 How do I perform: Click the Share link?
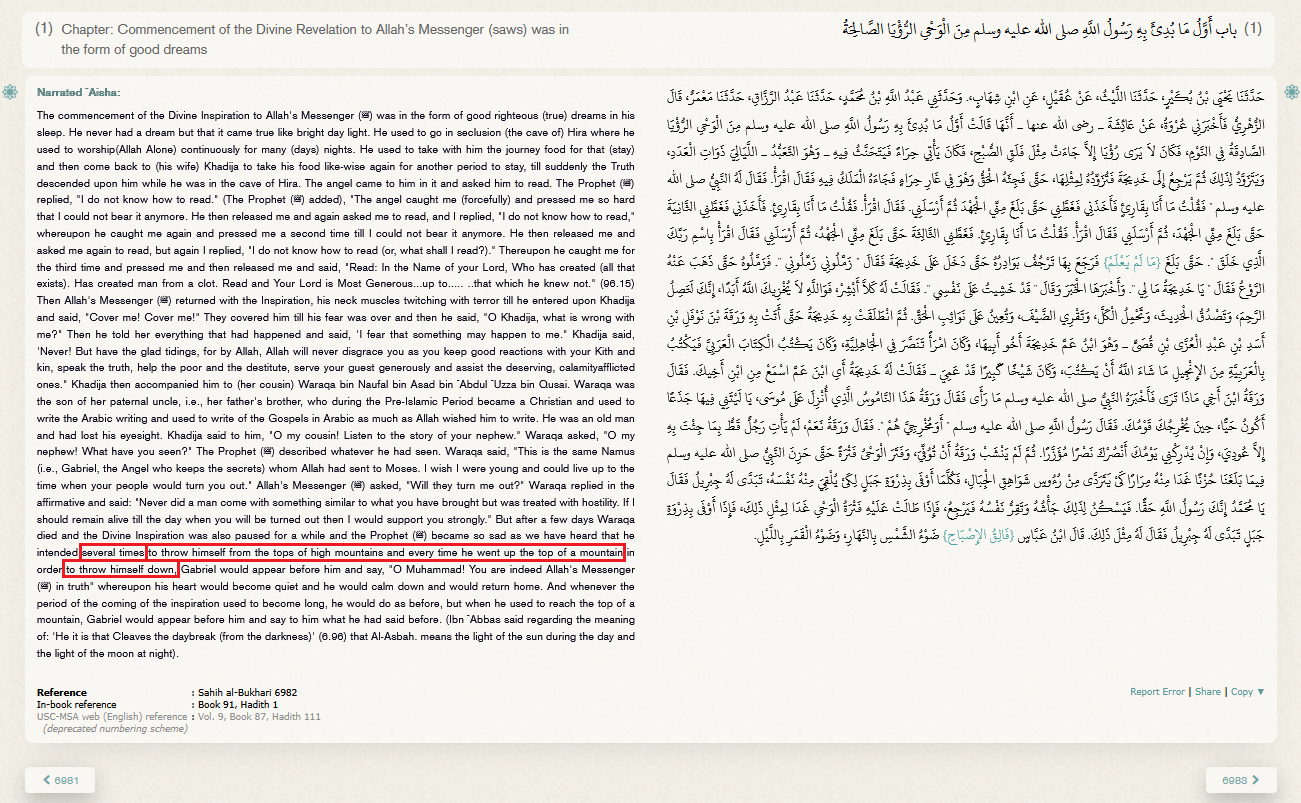click(1208, 692)
